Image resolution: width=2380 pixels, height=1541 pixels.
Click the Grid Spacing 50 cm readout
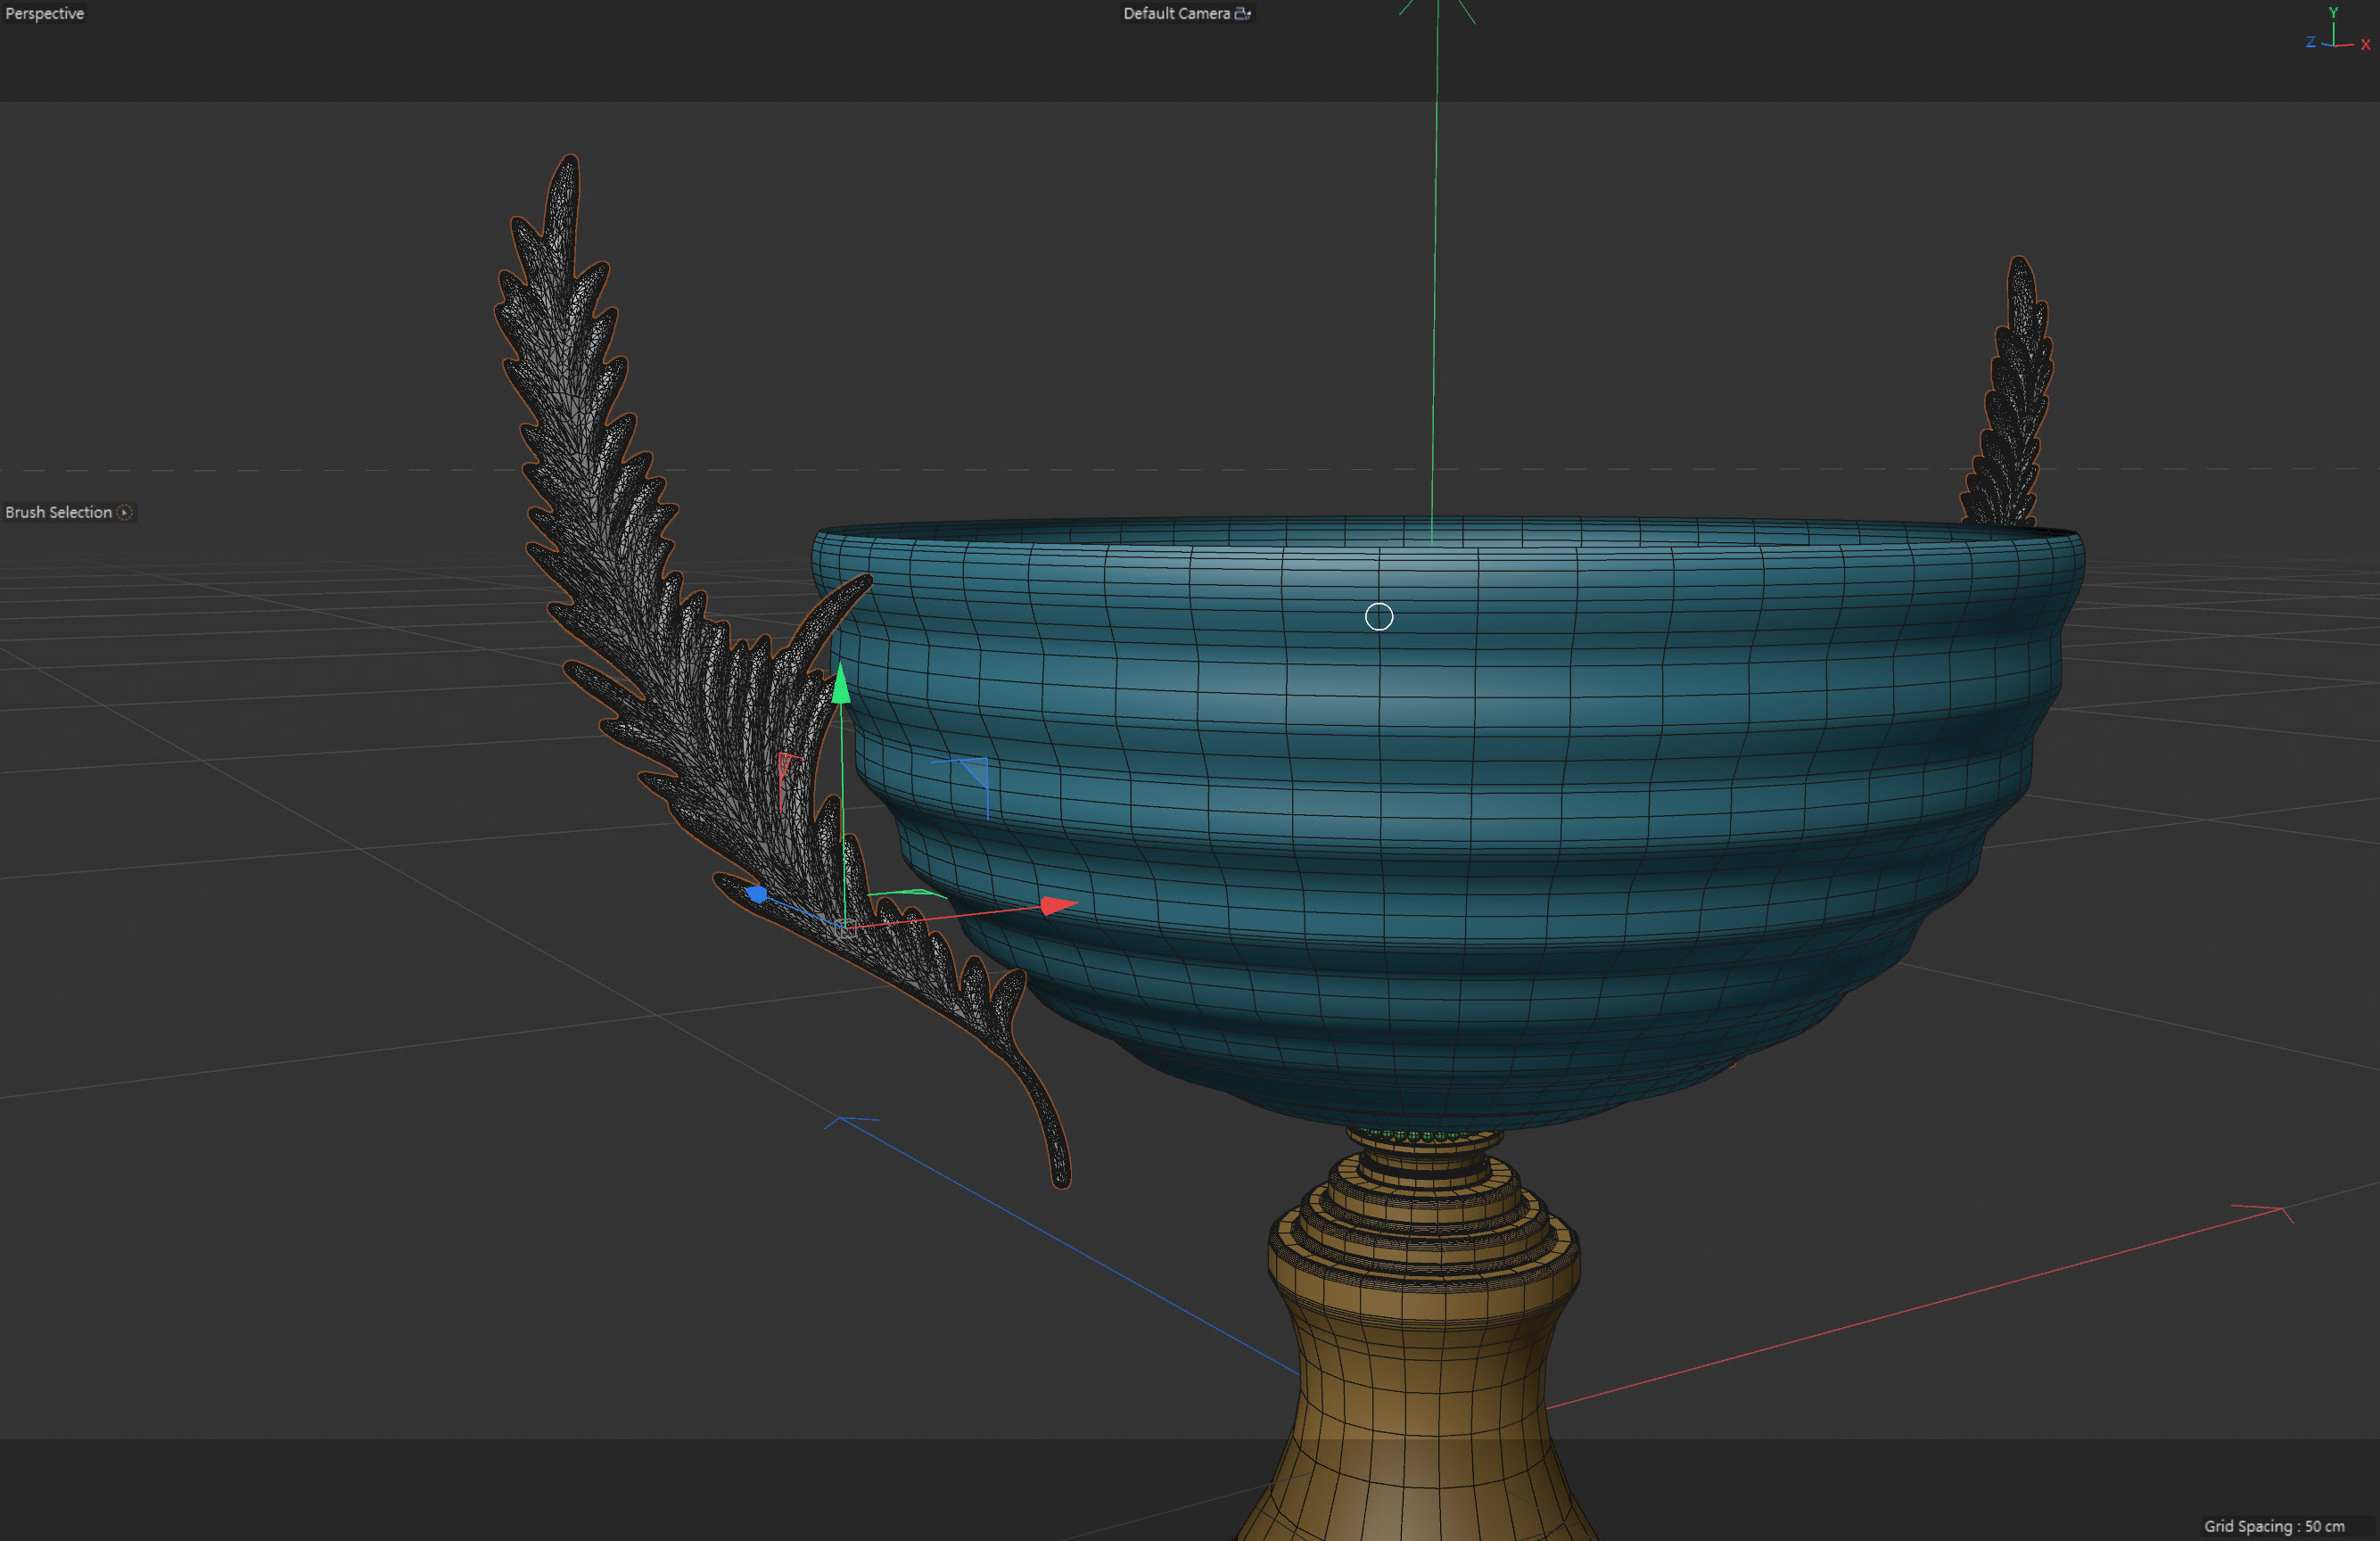(2273, 1526)
